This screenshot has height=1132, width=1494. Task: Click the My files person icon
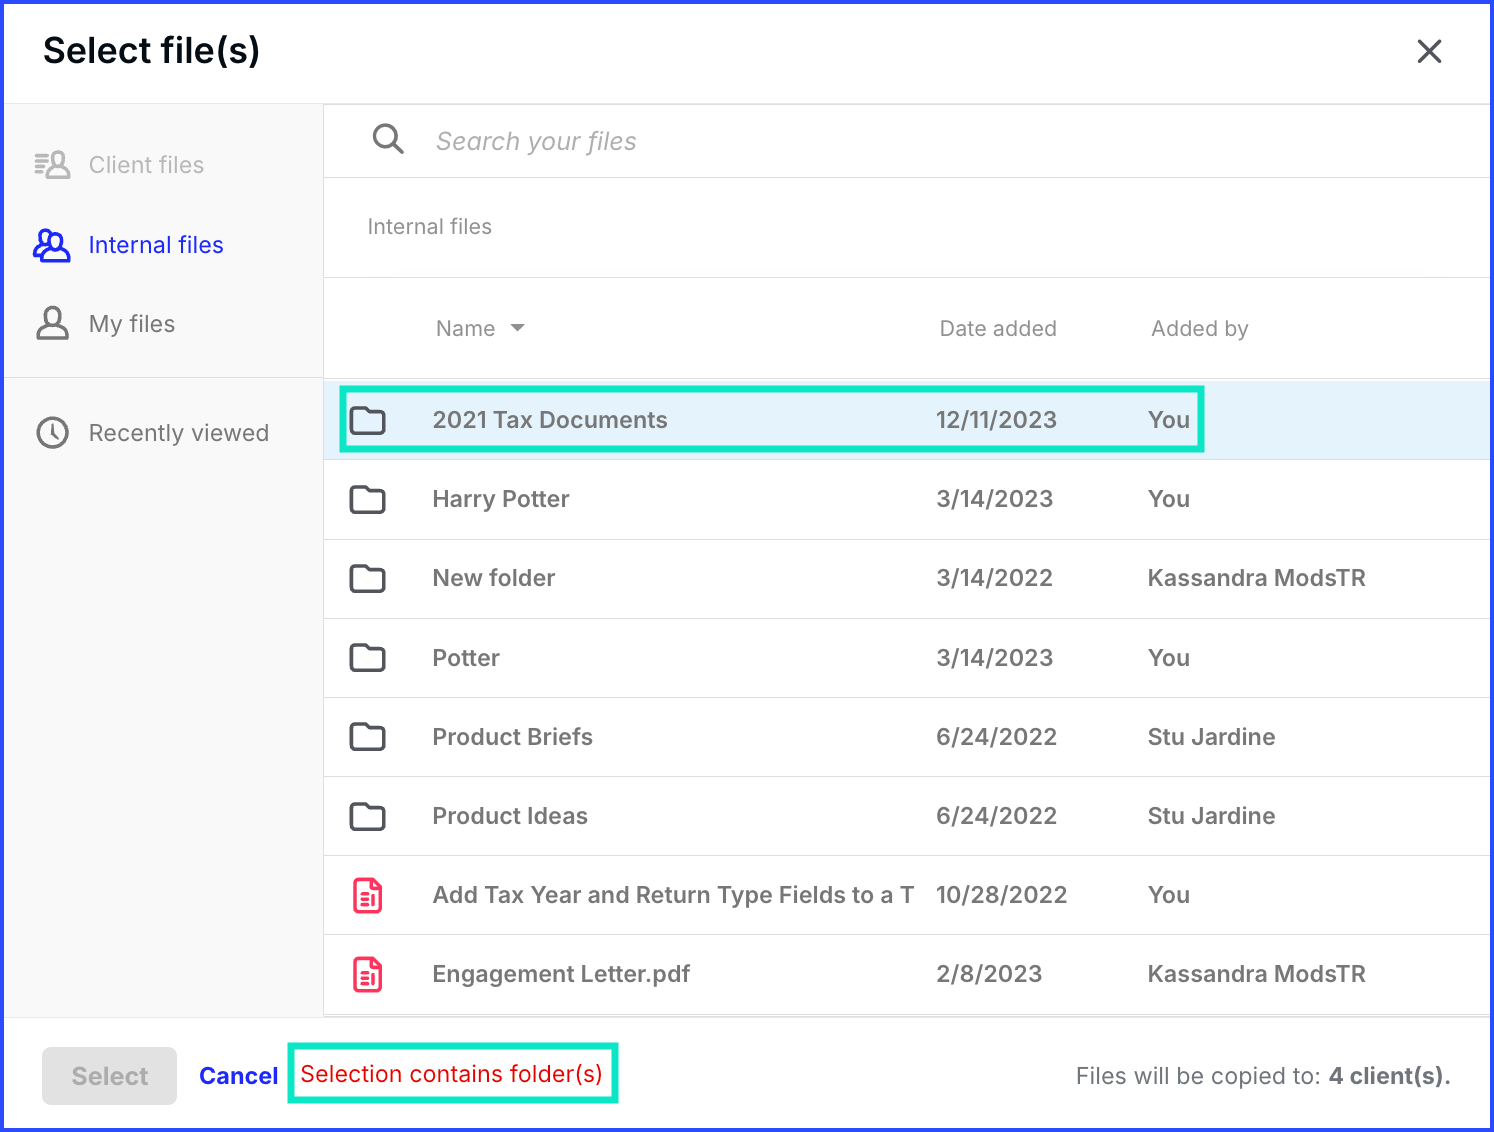(52, 324)
